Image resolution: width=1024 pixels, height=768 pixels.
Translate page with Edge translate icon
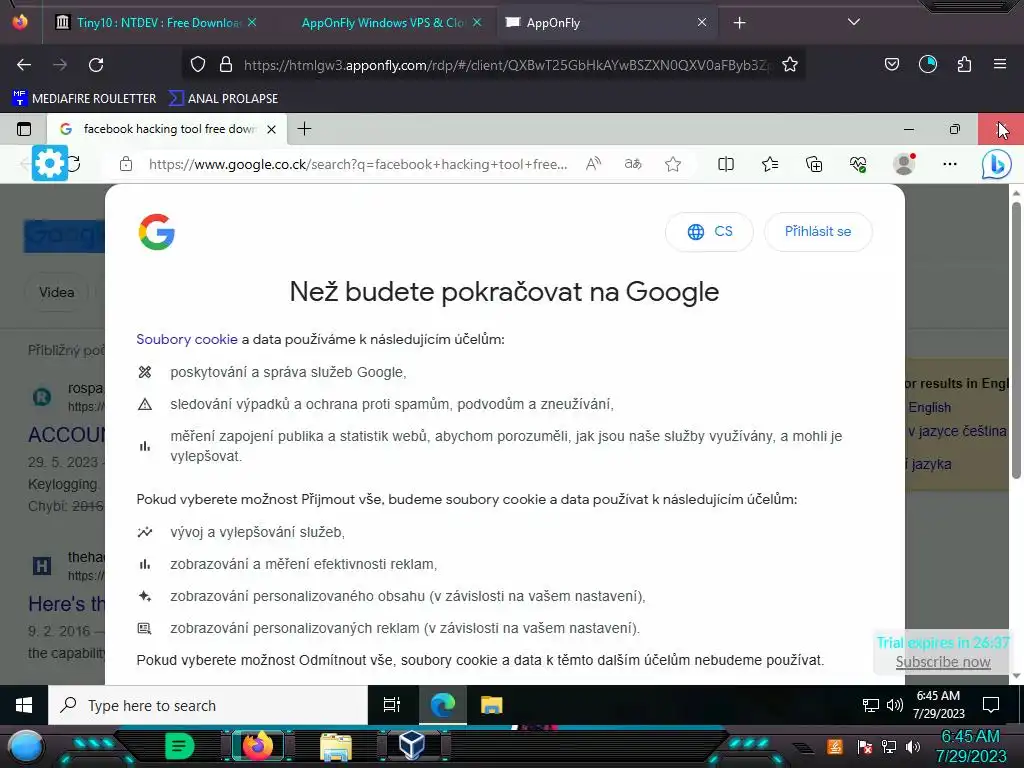pyautogui.click(x=633, y=164)
